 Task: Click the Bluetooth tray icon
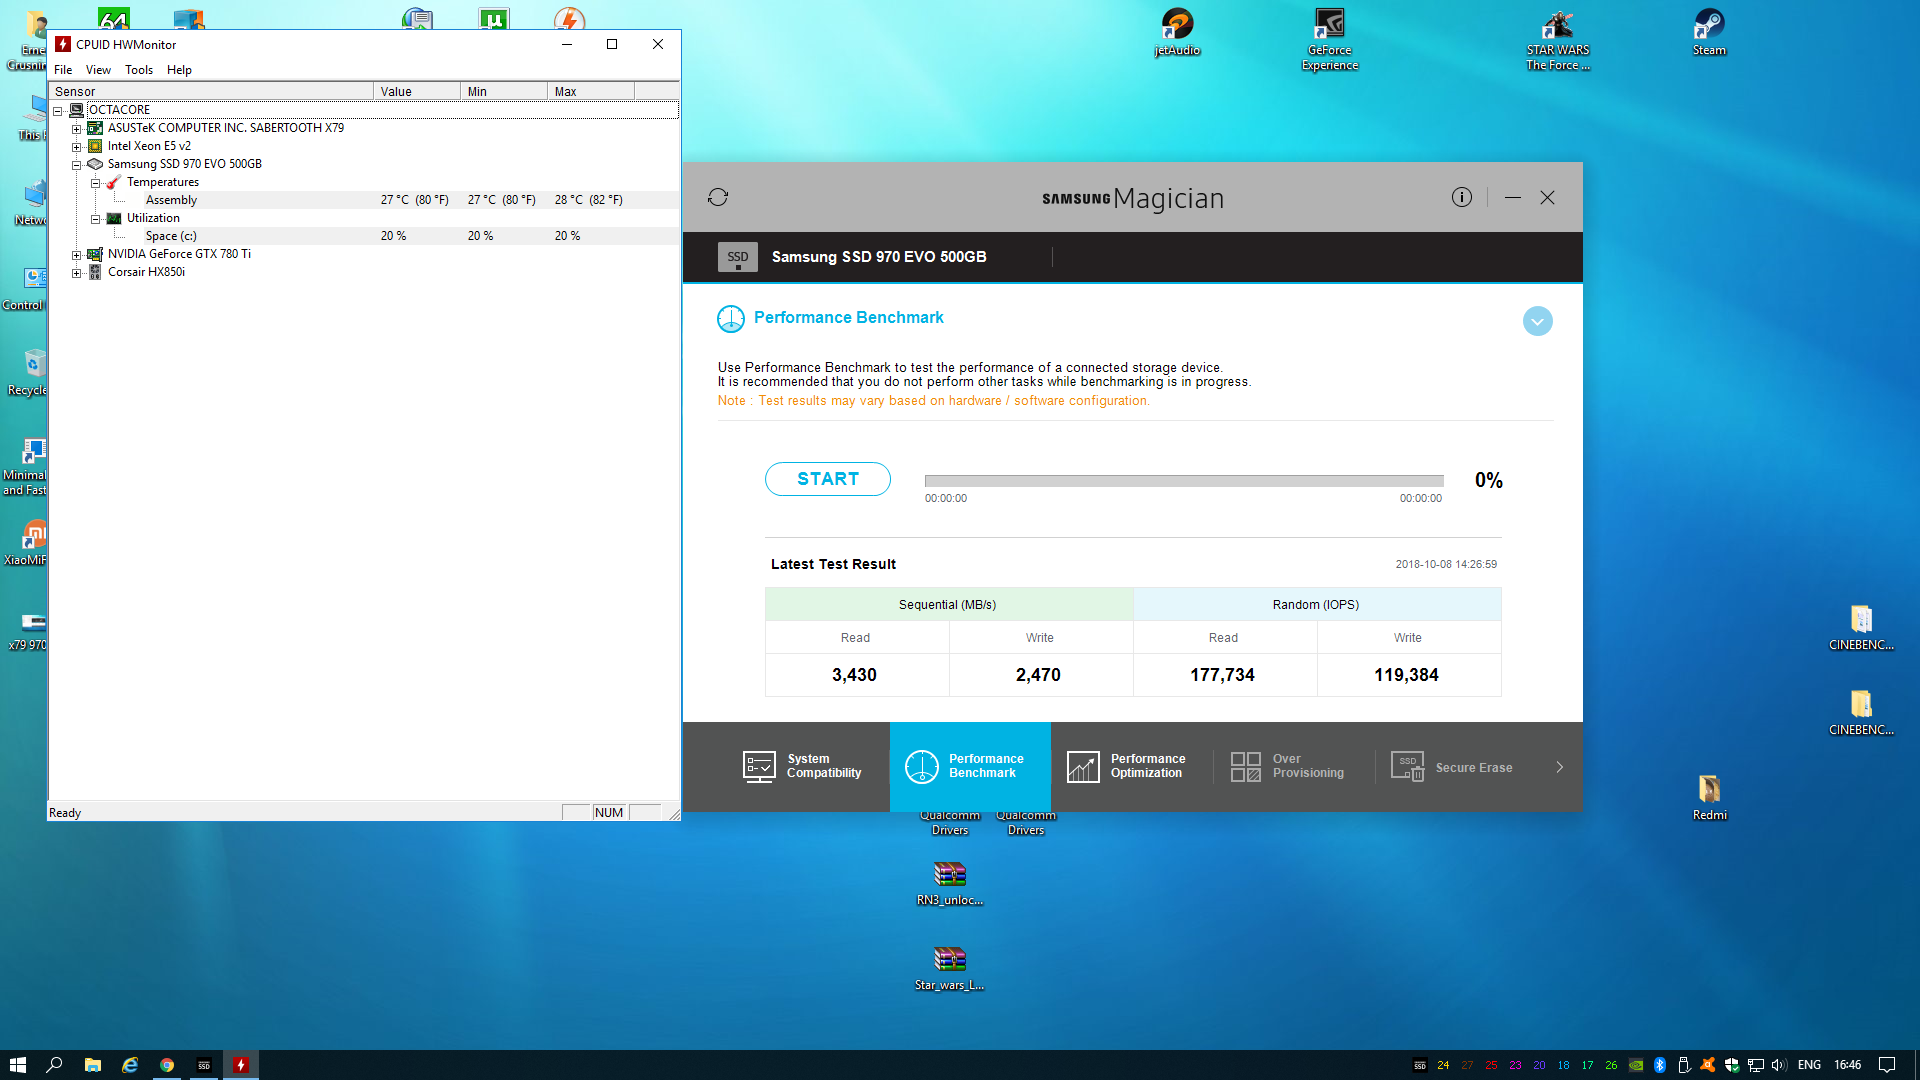pyautogui.click(x=1660, y=1065)
